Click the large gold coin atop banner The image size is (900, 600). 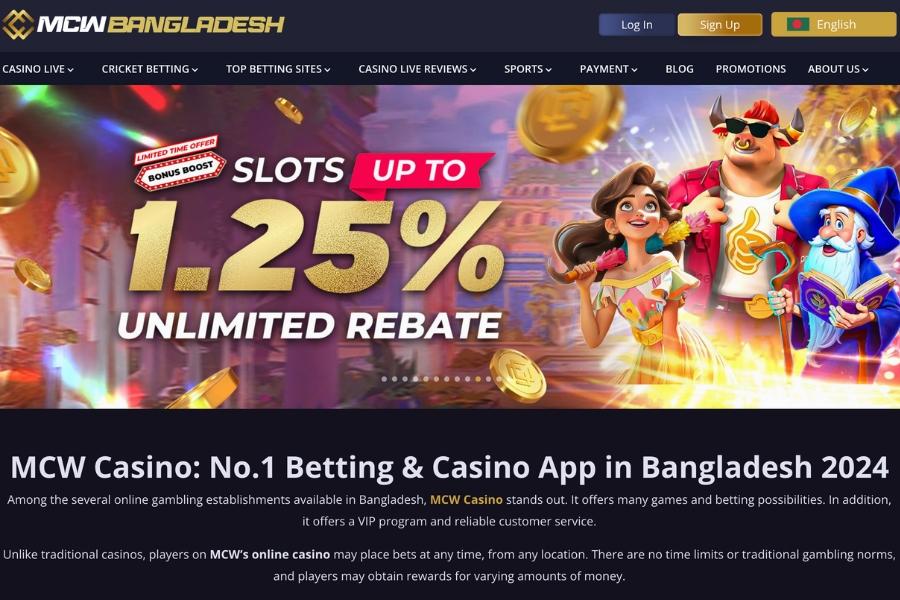570,122
